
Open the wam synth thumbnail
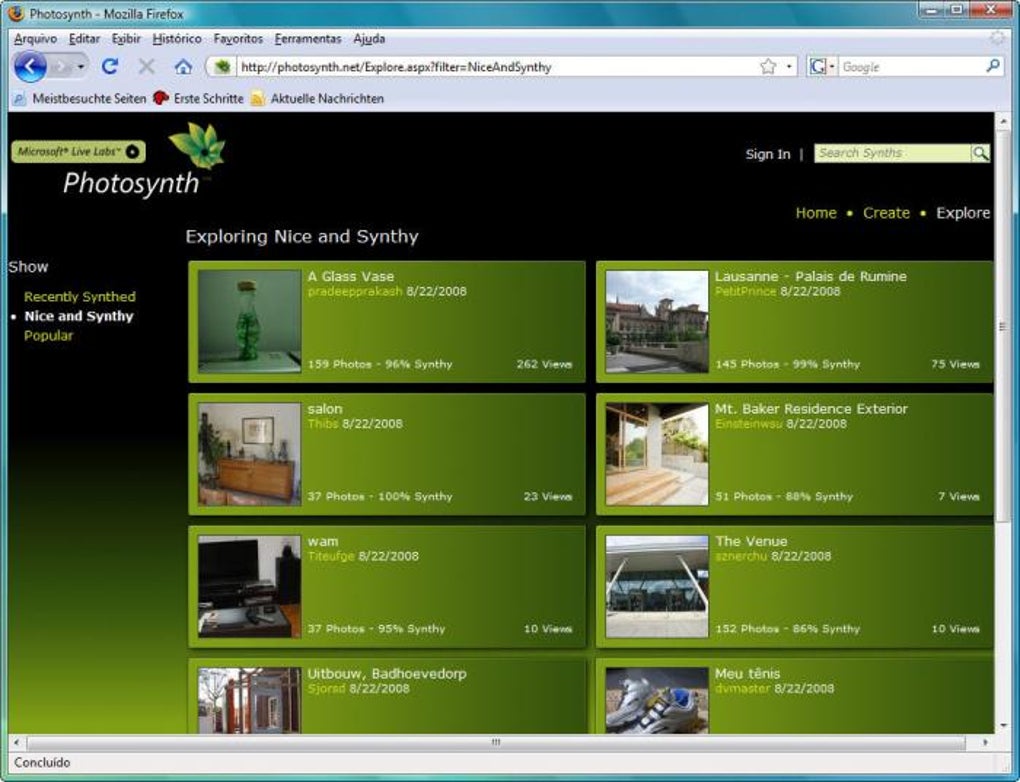[x=249, y=587]
